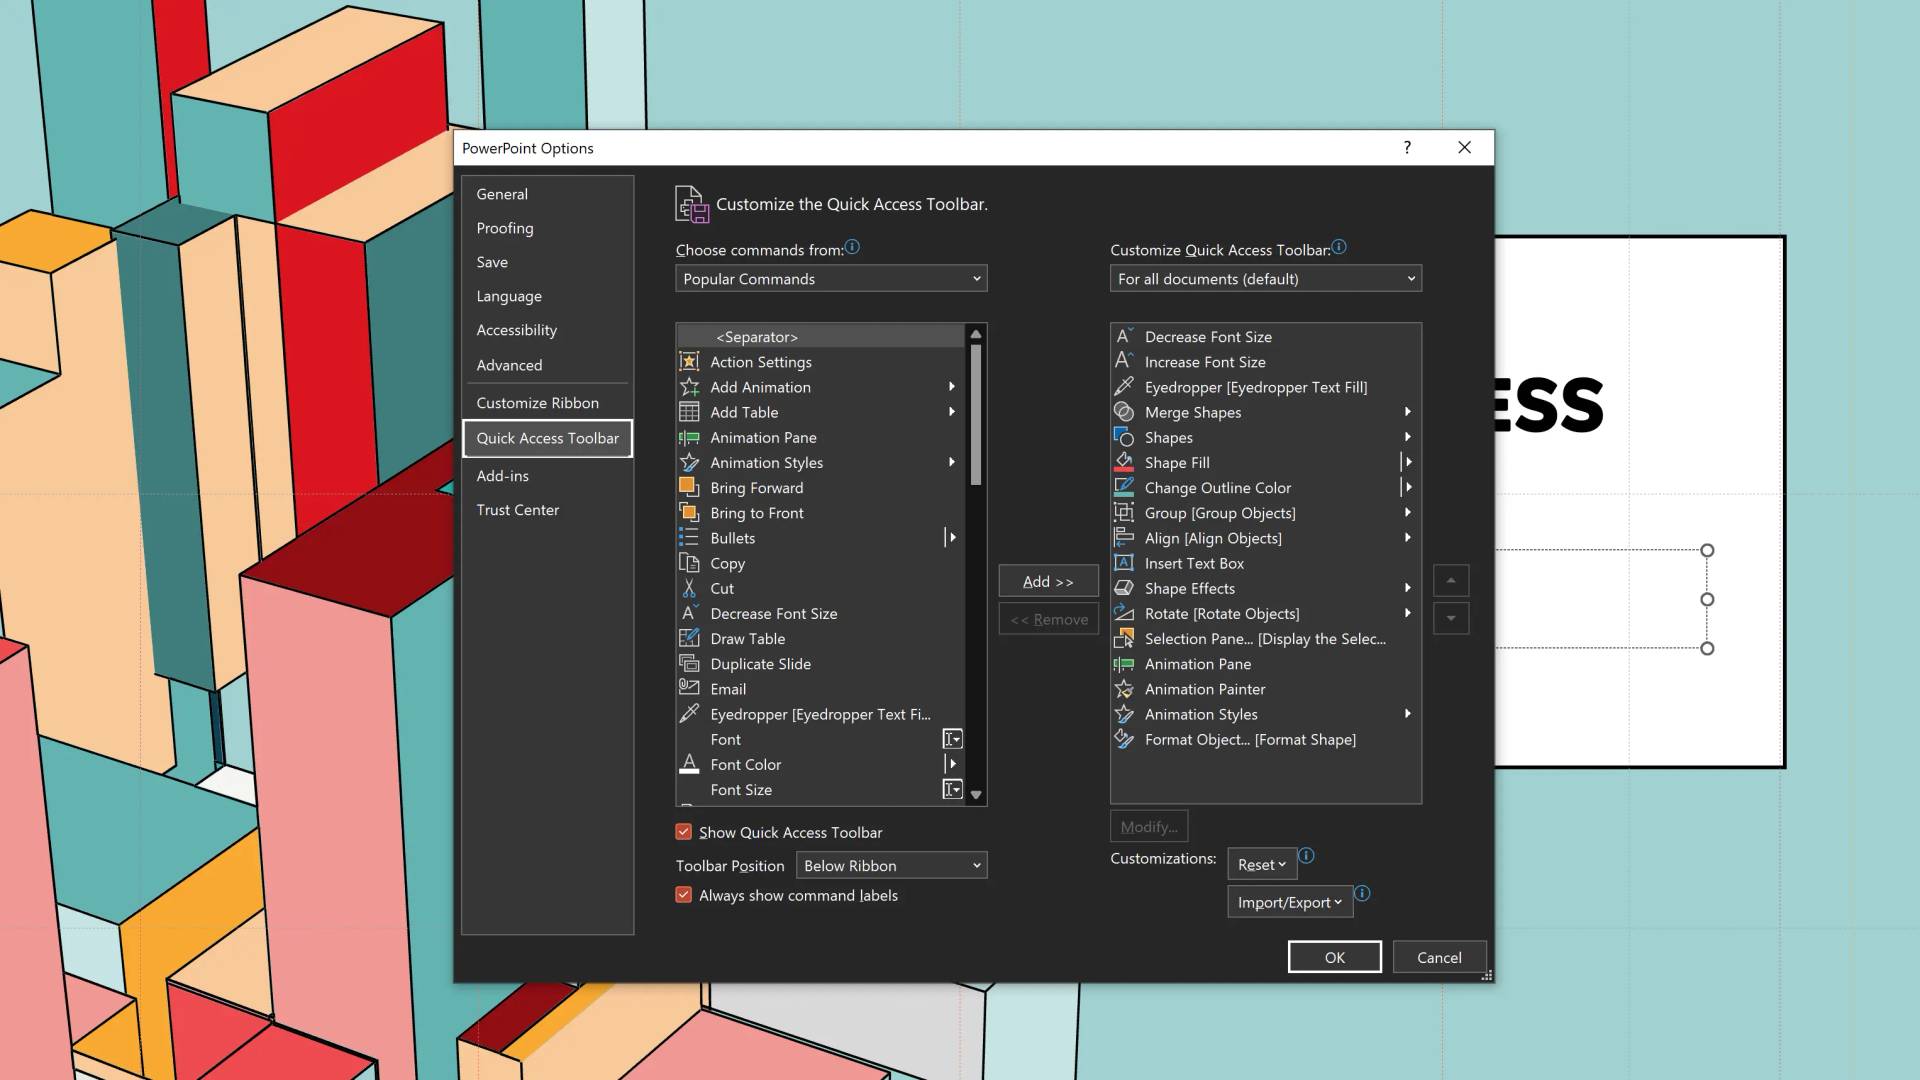
Task: Click Shape Effects icon
Action: (x=1124, y=588)
